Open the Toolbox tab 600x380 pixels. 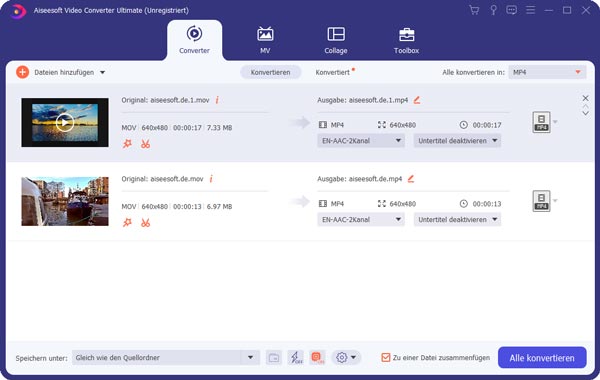pyautogui.click(x=406, y=40)
